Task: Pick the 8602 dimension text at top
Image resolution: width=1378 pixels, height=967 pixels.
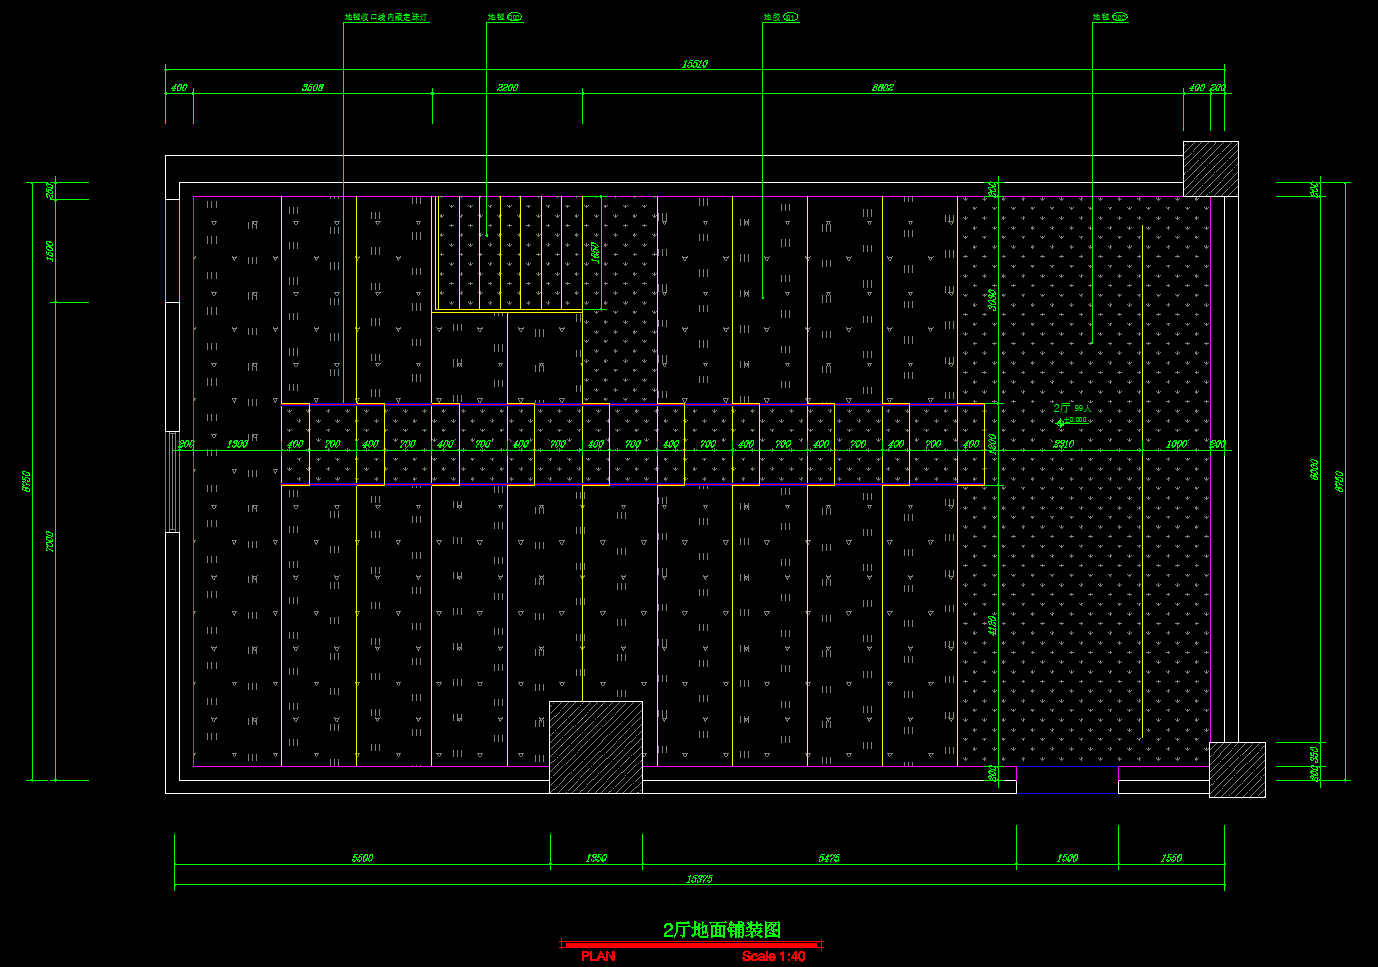Action: point(882,88)
